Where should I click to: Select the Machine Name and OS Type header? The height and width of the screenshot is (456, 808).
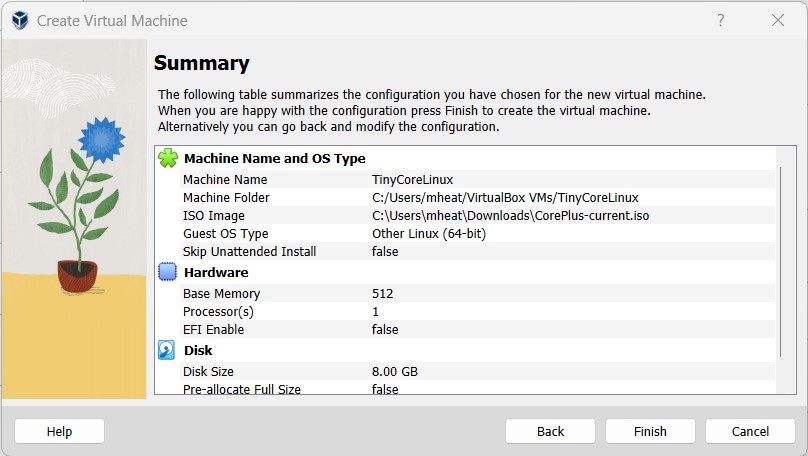(275, 159)
